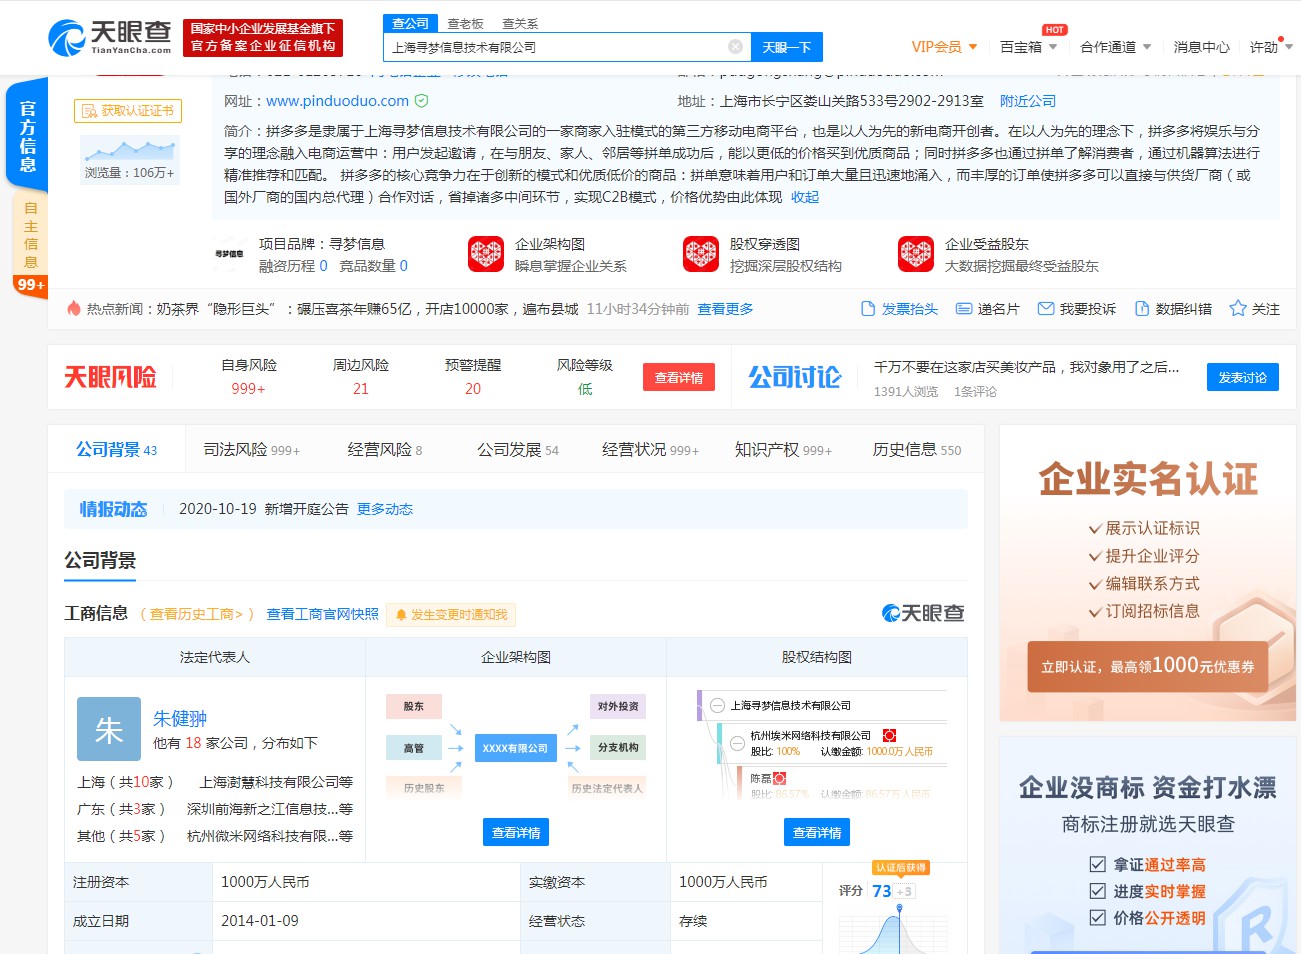Open the 公司发展 54 tab

pyautogui.click(x=518, y=450)
